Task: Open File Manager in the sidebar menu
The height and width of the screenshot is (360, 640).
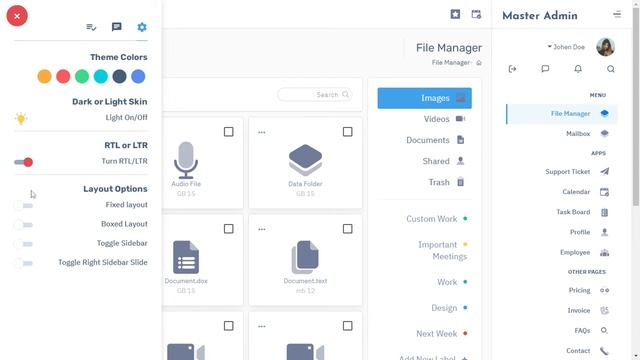Action: 562,113
